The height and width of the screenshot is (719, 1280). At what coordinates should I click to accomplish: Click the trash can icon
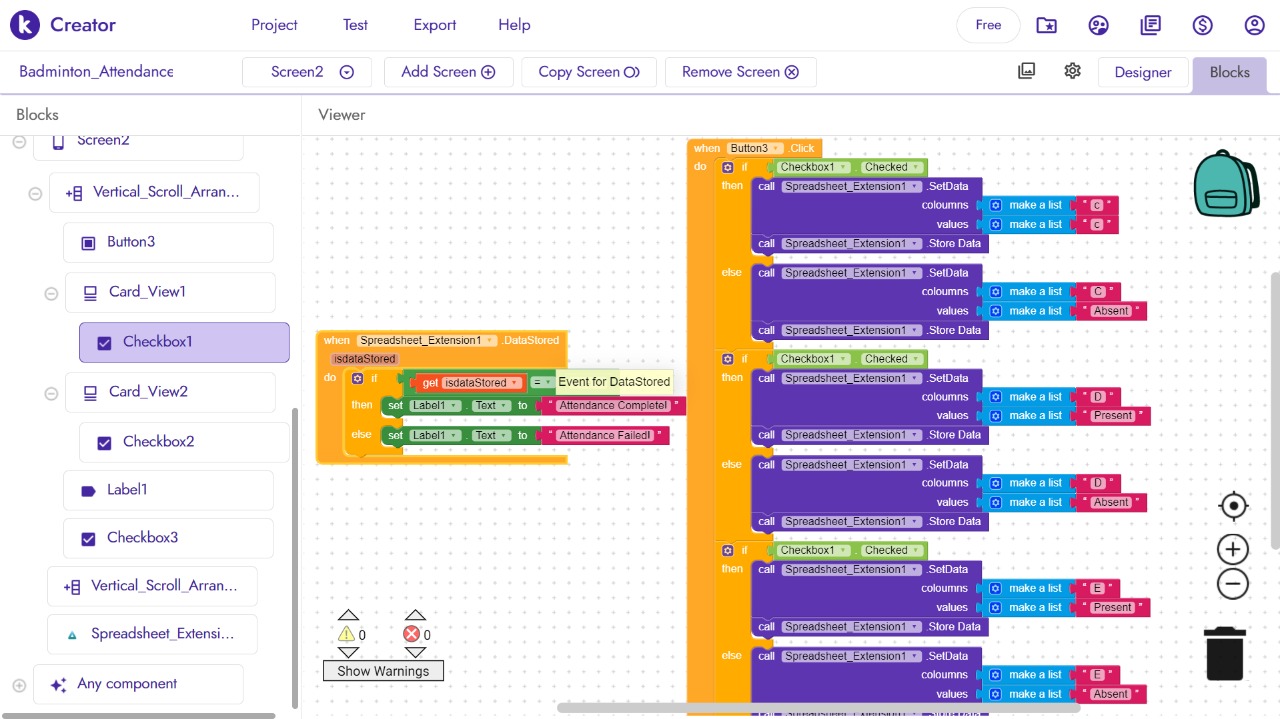(1225, 653)
